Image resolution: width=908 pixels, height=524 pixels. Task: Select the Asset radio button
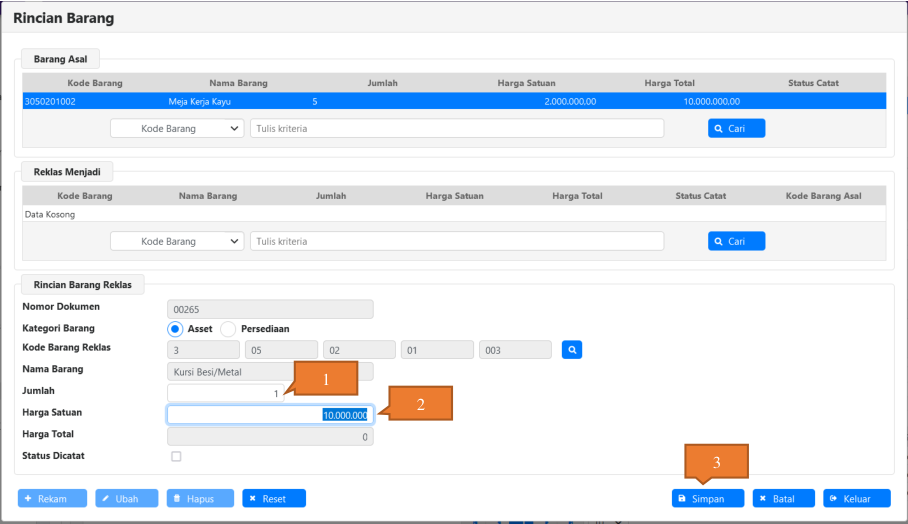(175, 329)
